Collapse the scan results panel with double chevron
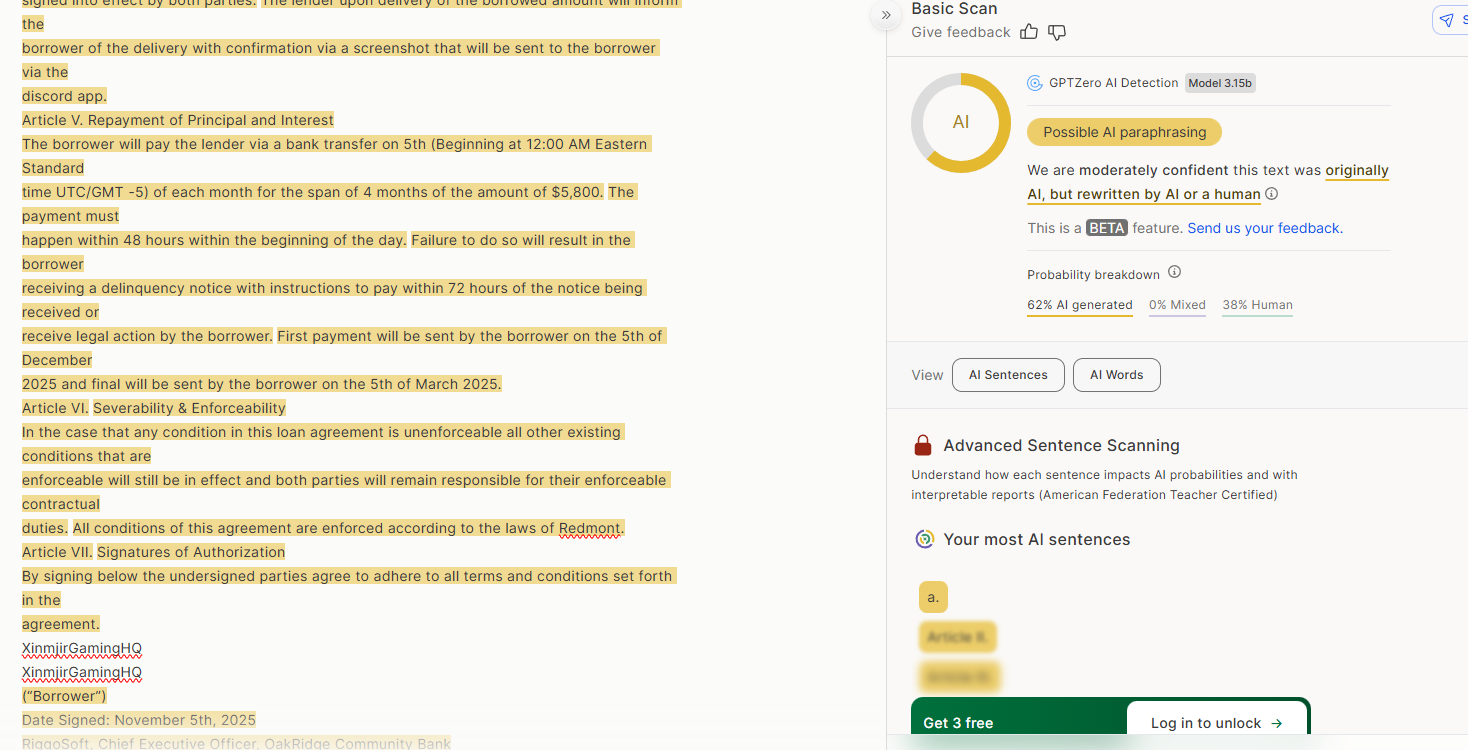The height and width of the screenshot is (750, 1468). click(885, 15)
